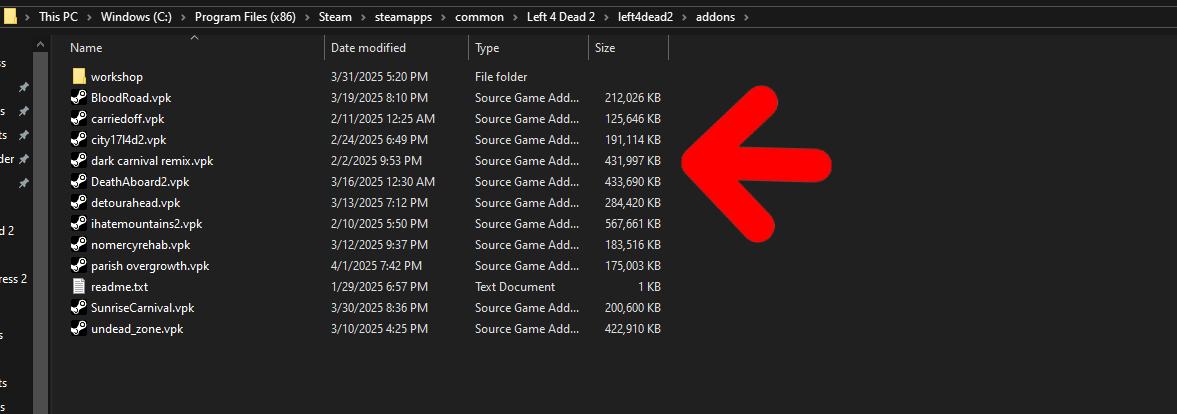Expand the chevron after Windows (C:)

(183, 16)
